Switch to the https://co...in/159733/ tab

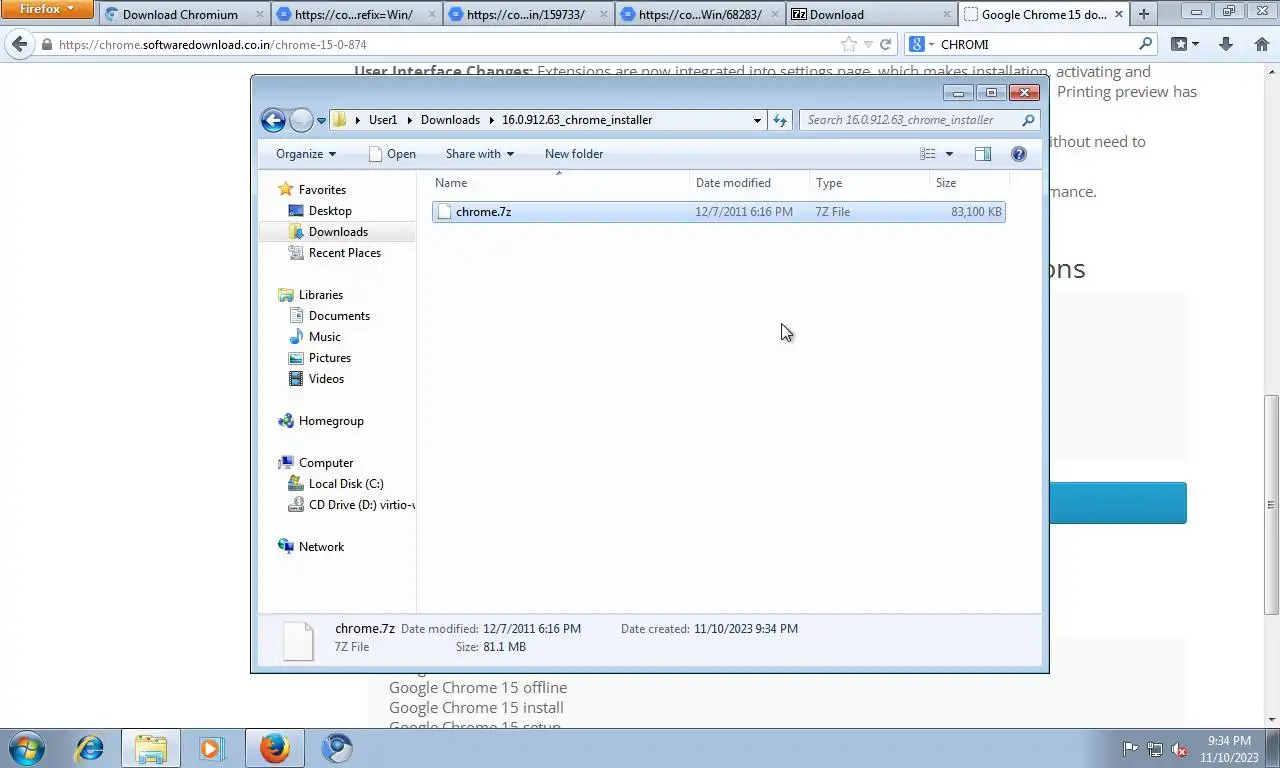pos(526,14)
